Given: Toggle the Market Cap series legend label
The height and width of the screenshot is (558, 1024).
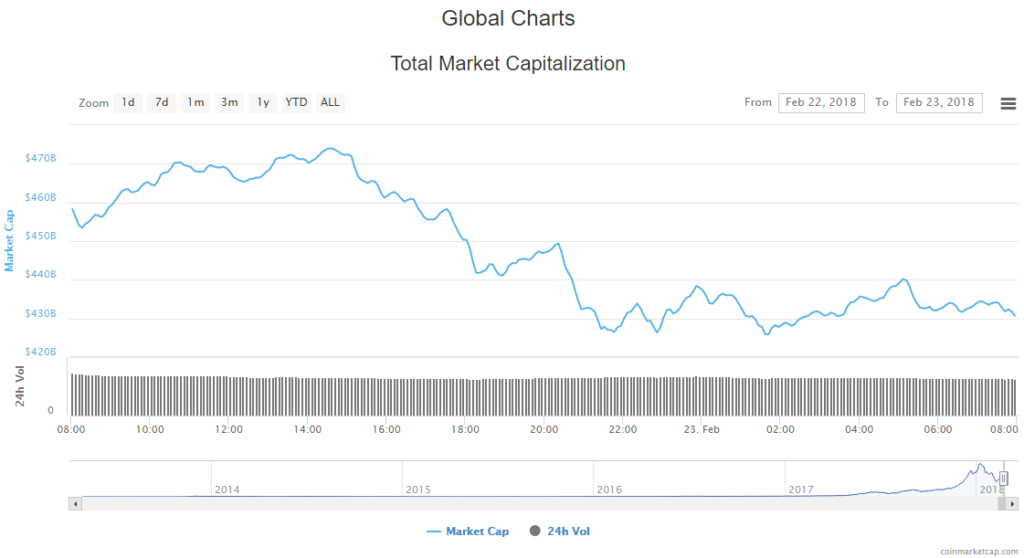Looking at the screenshot, I should 477,531.
